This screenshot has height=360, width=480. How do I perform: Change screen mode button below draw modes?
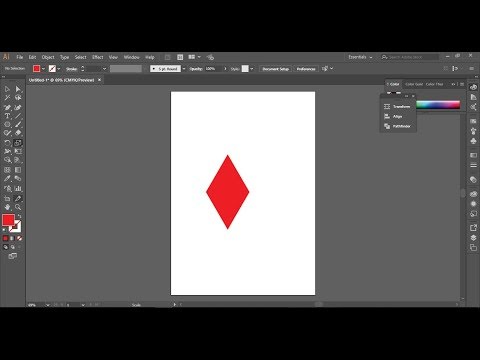[12, 256]
